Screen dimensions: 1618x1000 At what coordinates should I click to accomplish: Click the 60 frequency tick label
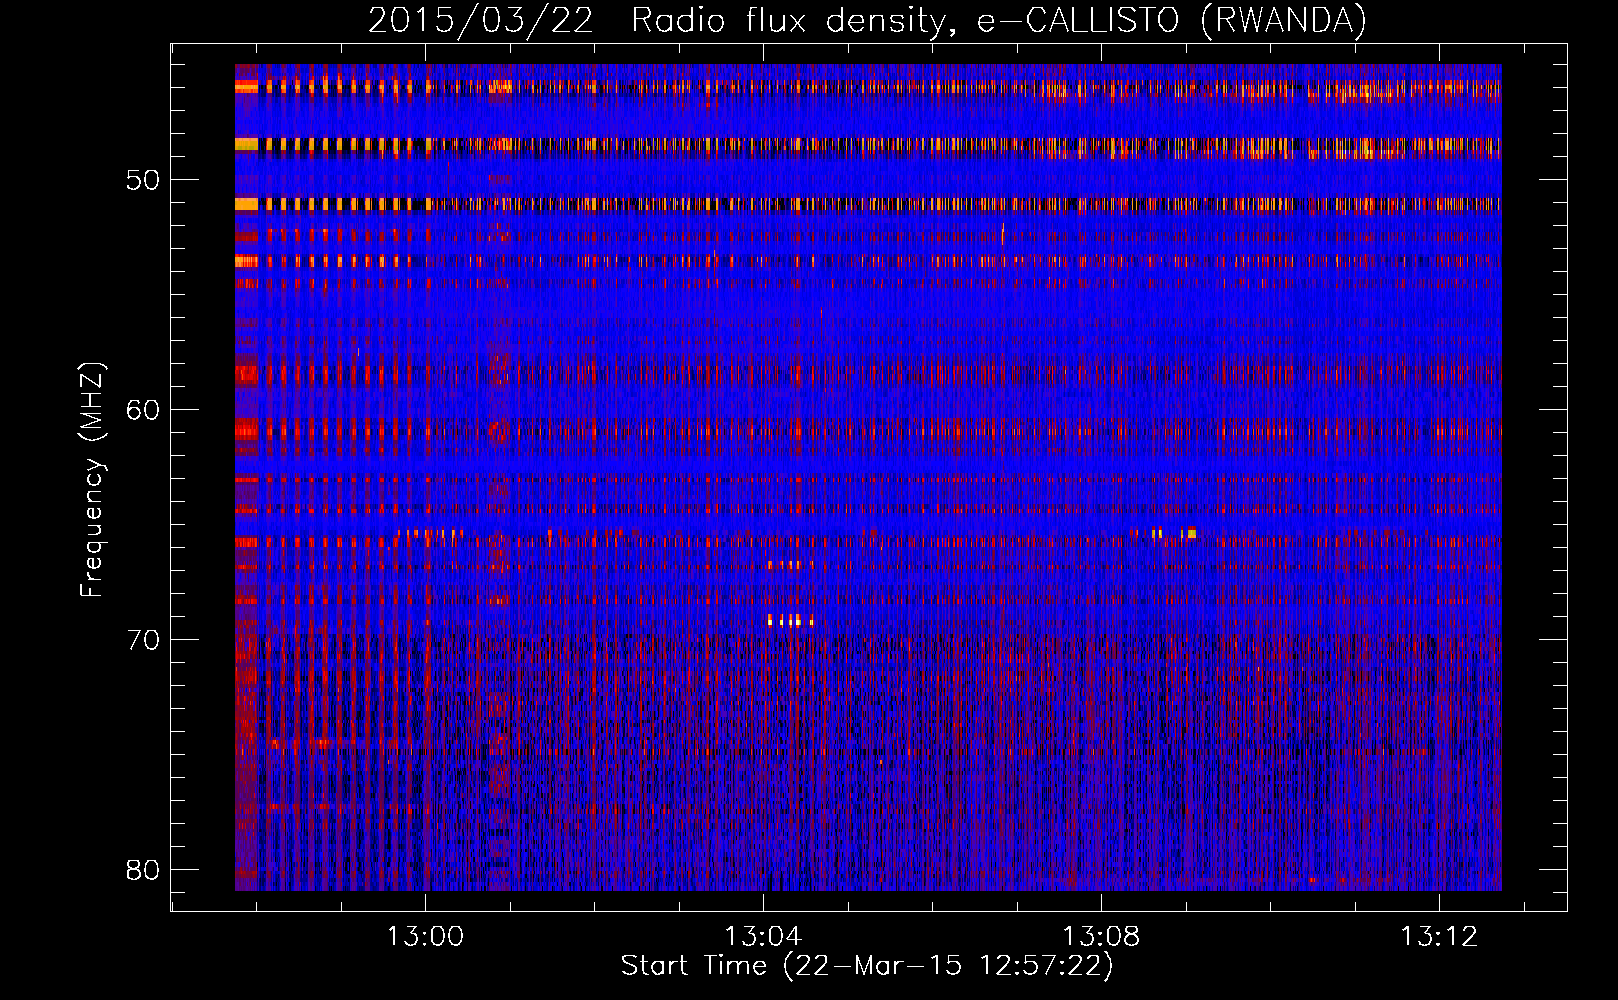click(x=144, y=410)
